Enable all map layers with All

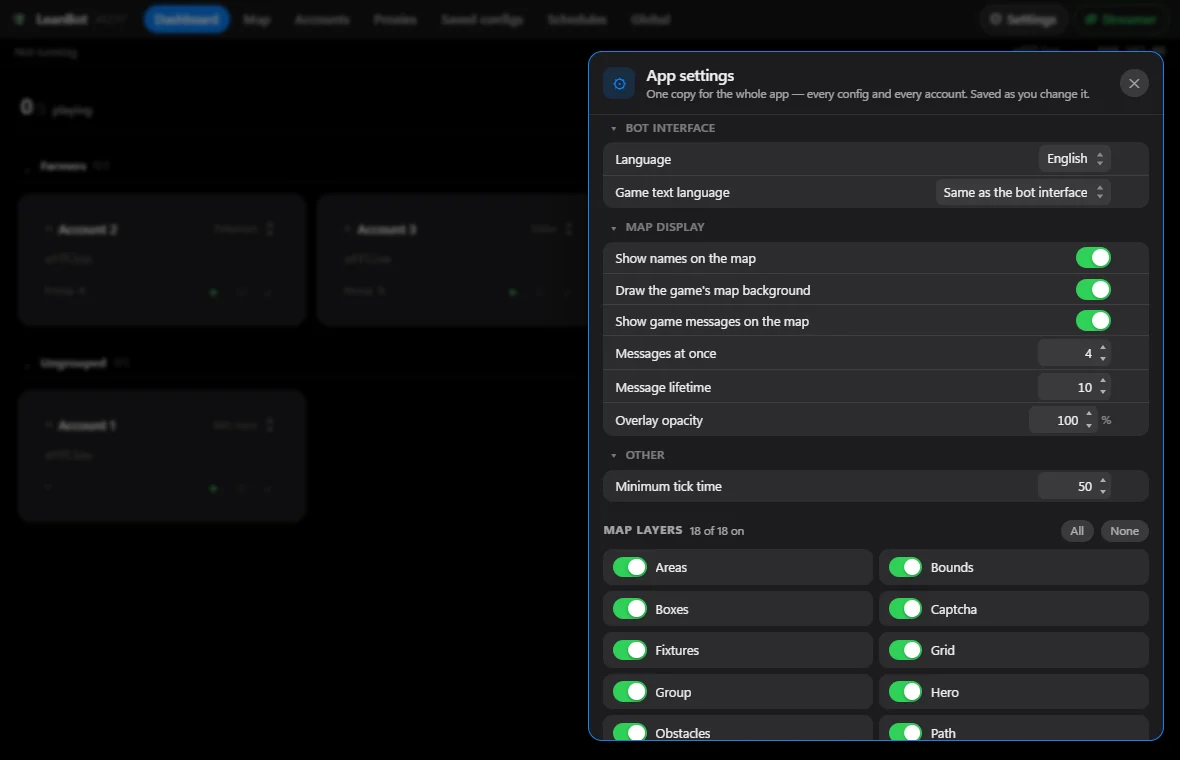click(1077, 531)
